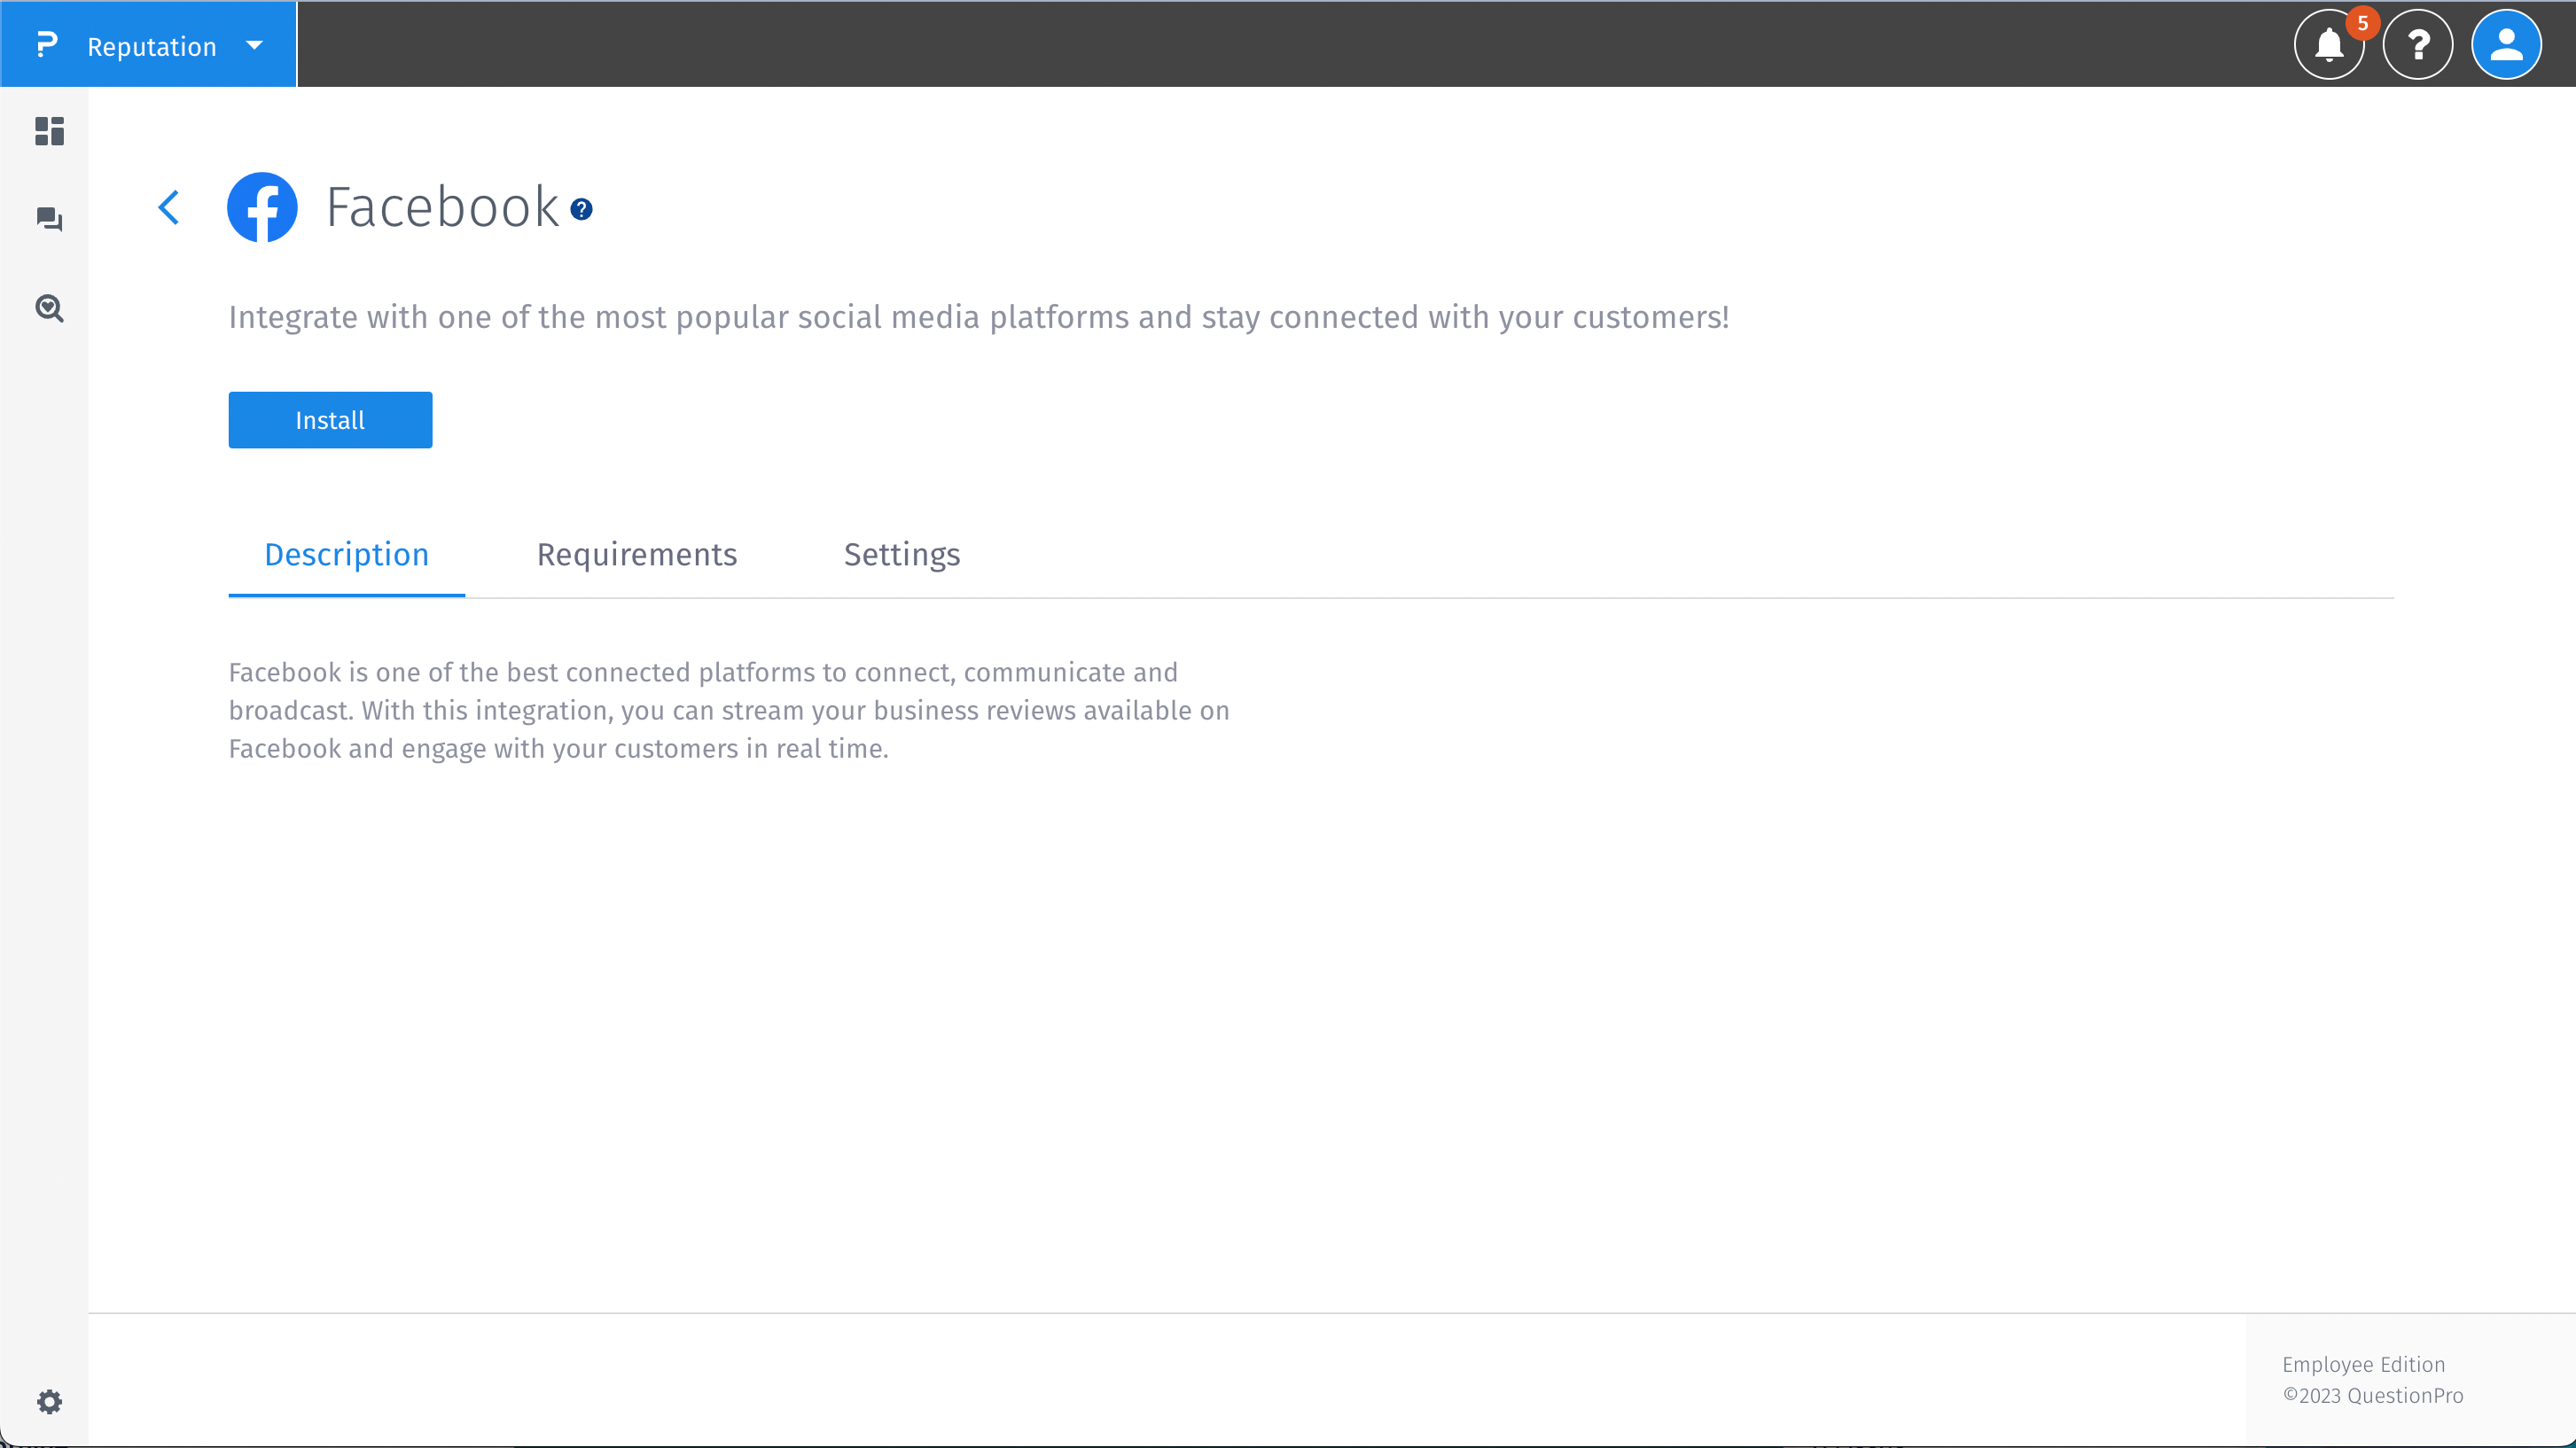Select the Description tab
The height and width of the screenshot is (1448, 2576).
tap(346, 555)
